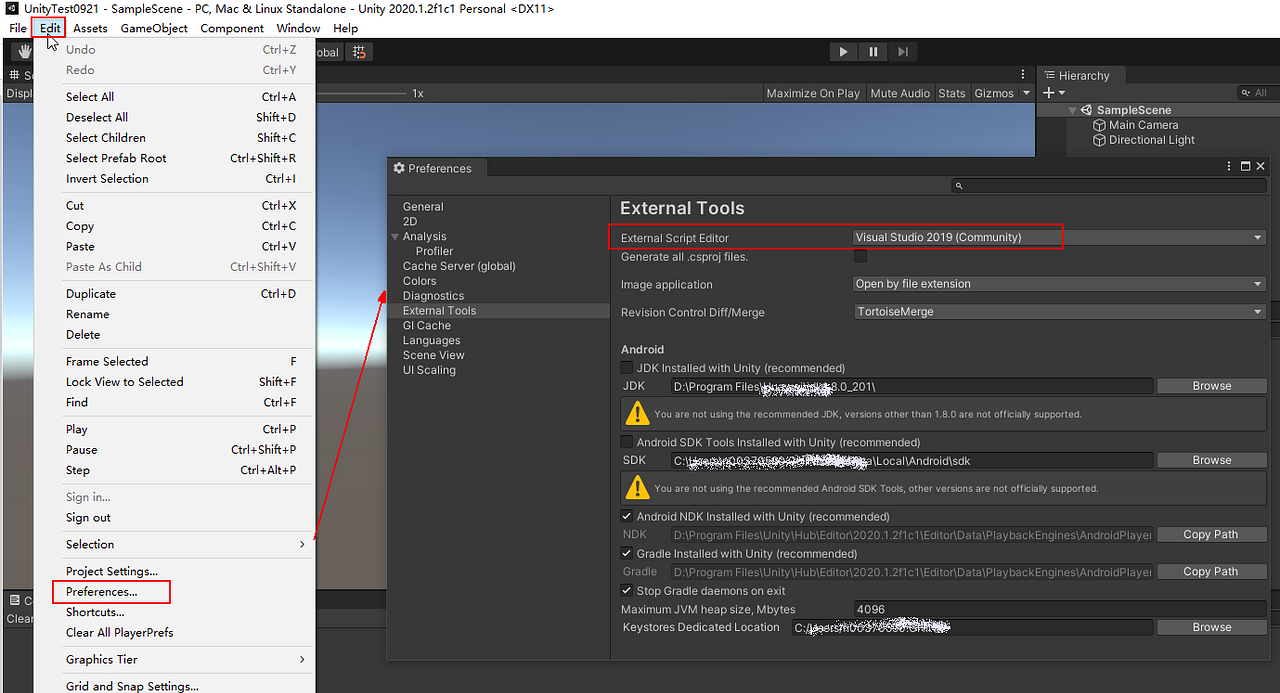
Task: Click Browse next to the JDK path
Action: [x=1211, y=385]
